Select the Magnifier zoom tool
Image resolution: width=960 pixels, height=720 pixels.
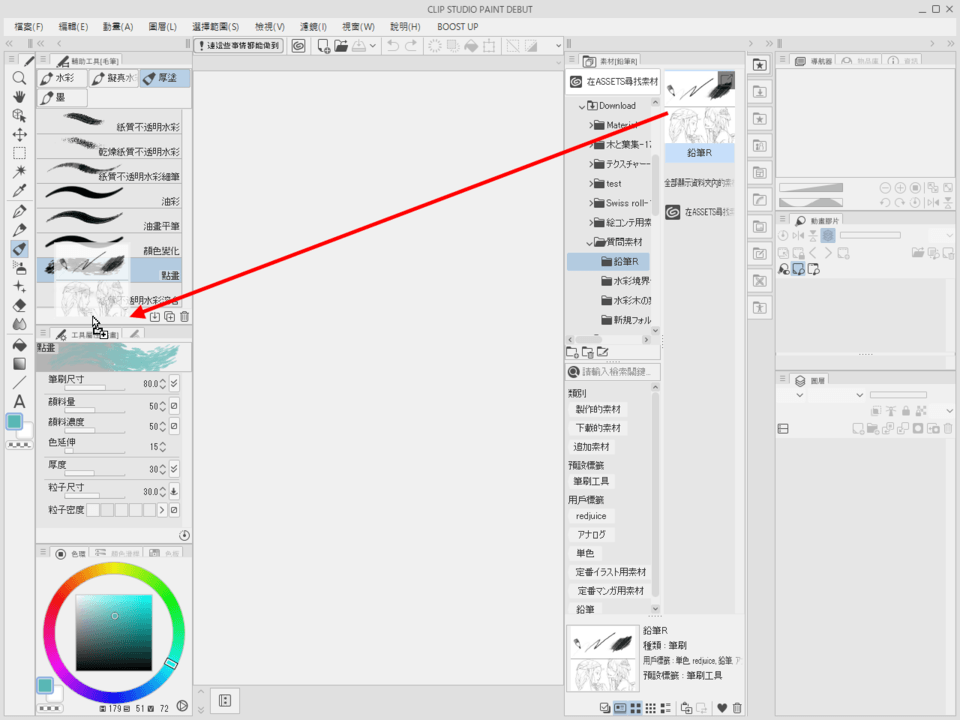(x=19, y=78)
